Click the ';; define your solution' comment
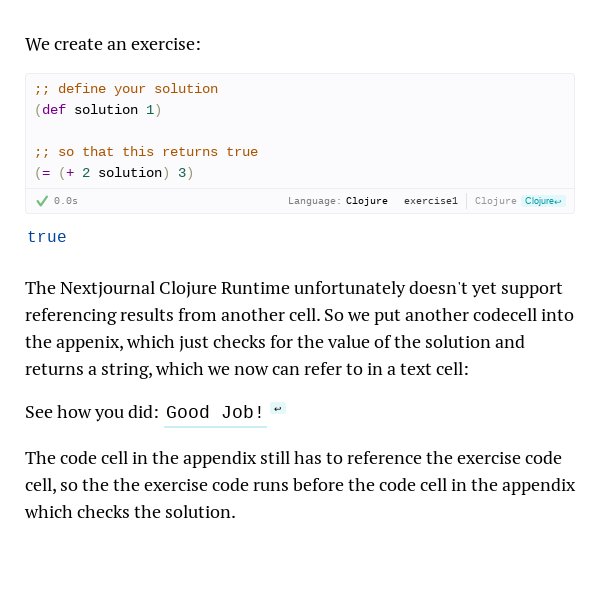 (126, 89)
